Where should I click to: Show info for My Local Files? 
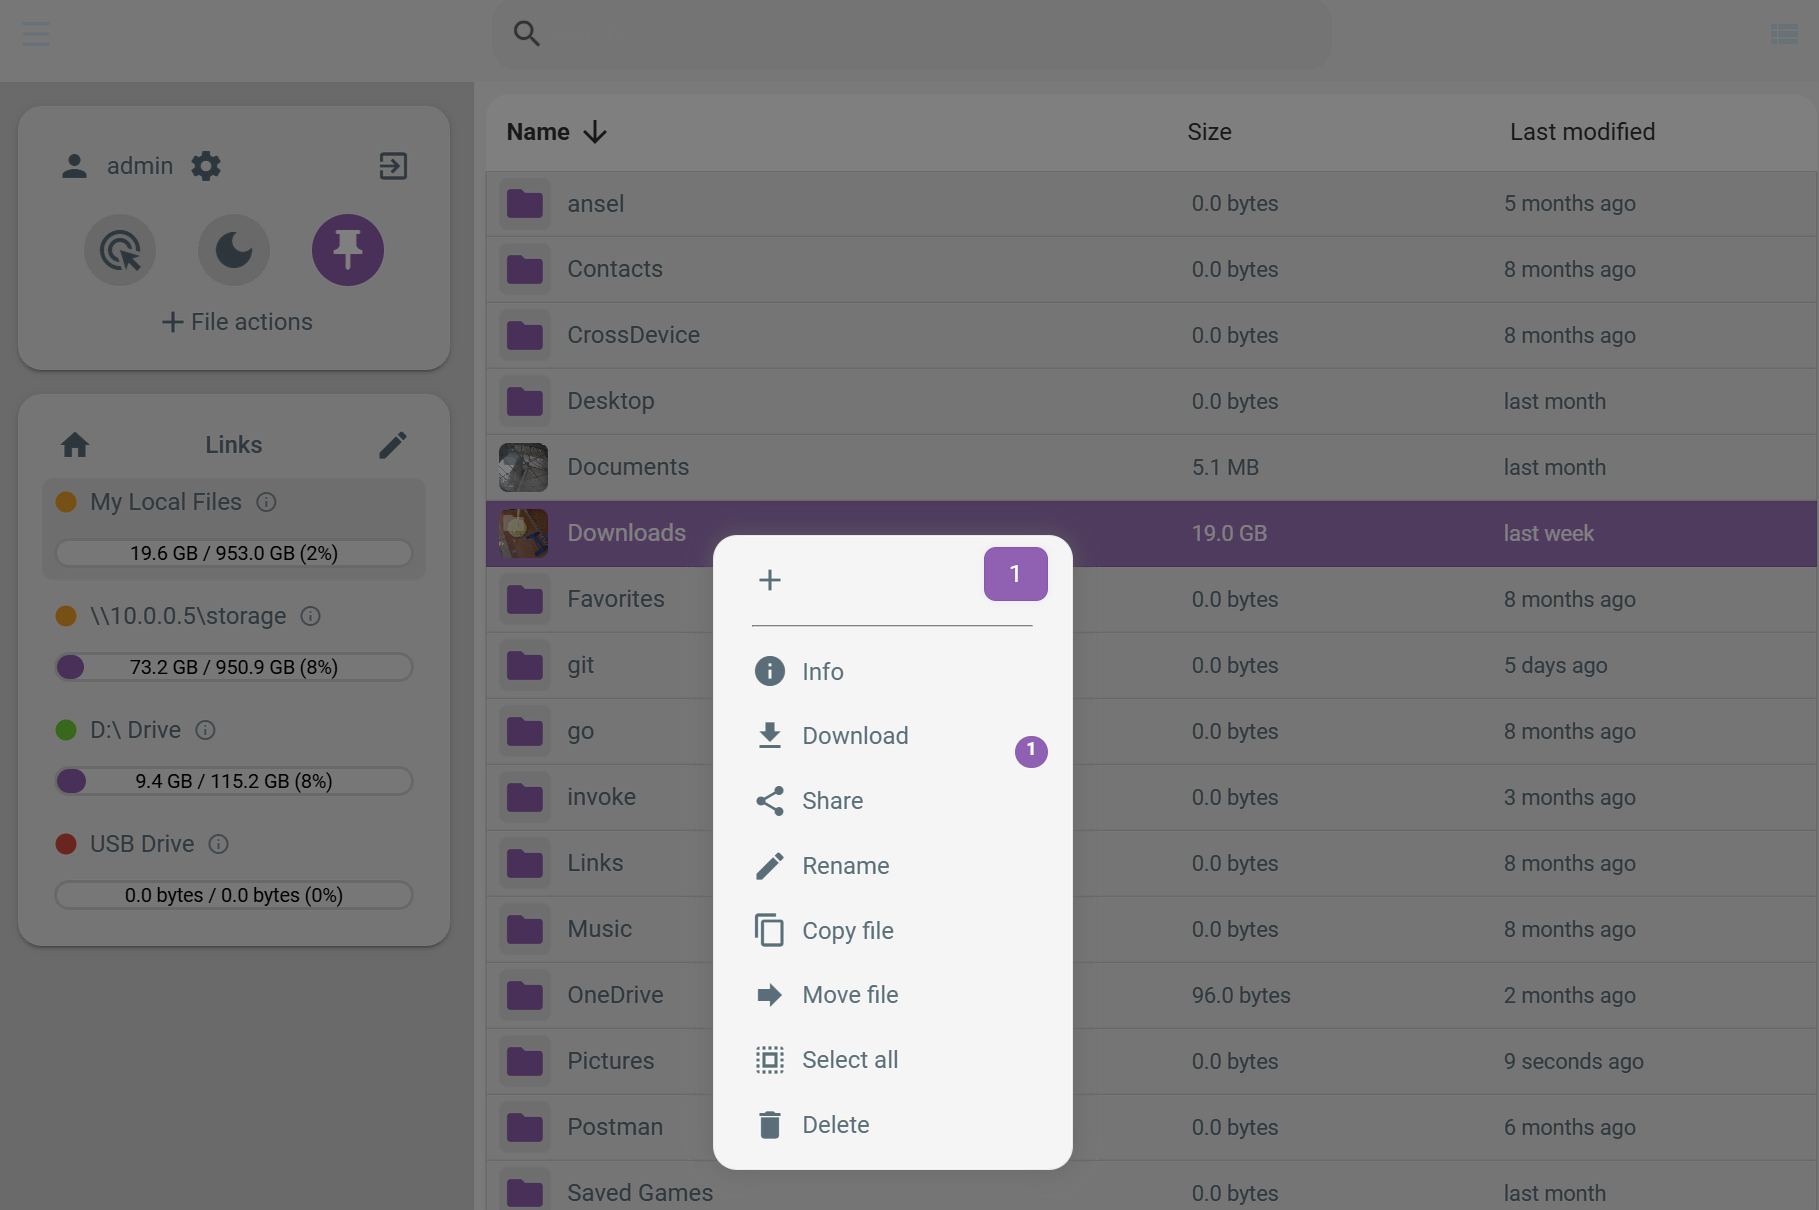click(x=266, y=502)
